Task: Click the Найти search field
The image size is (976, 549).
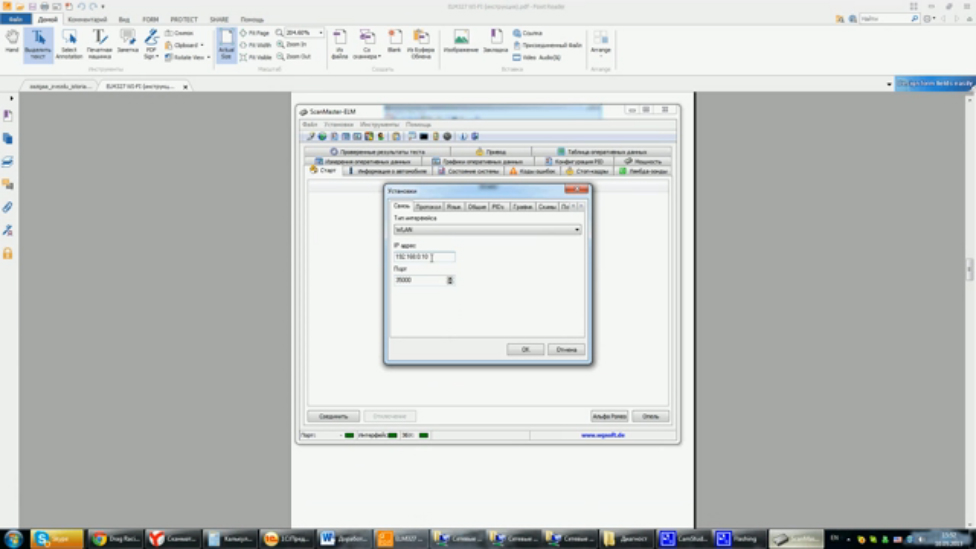Action: pyautogui.click(x=884, y=19)
